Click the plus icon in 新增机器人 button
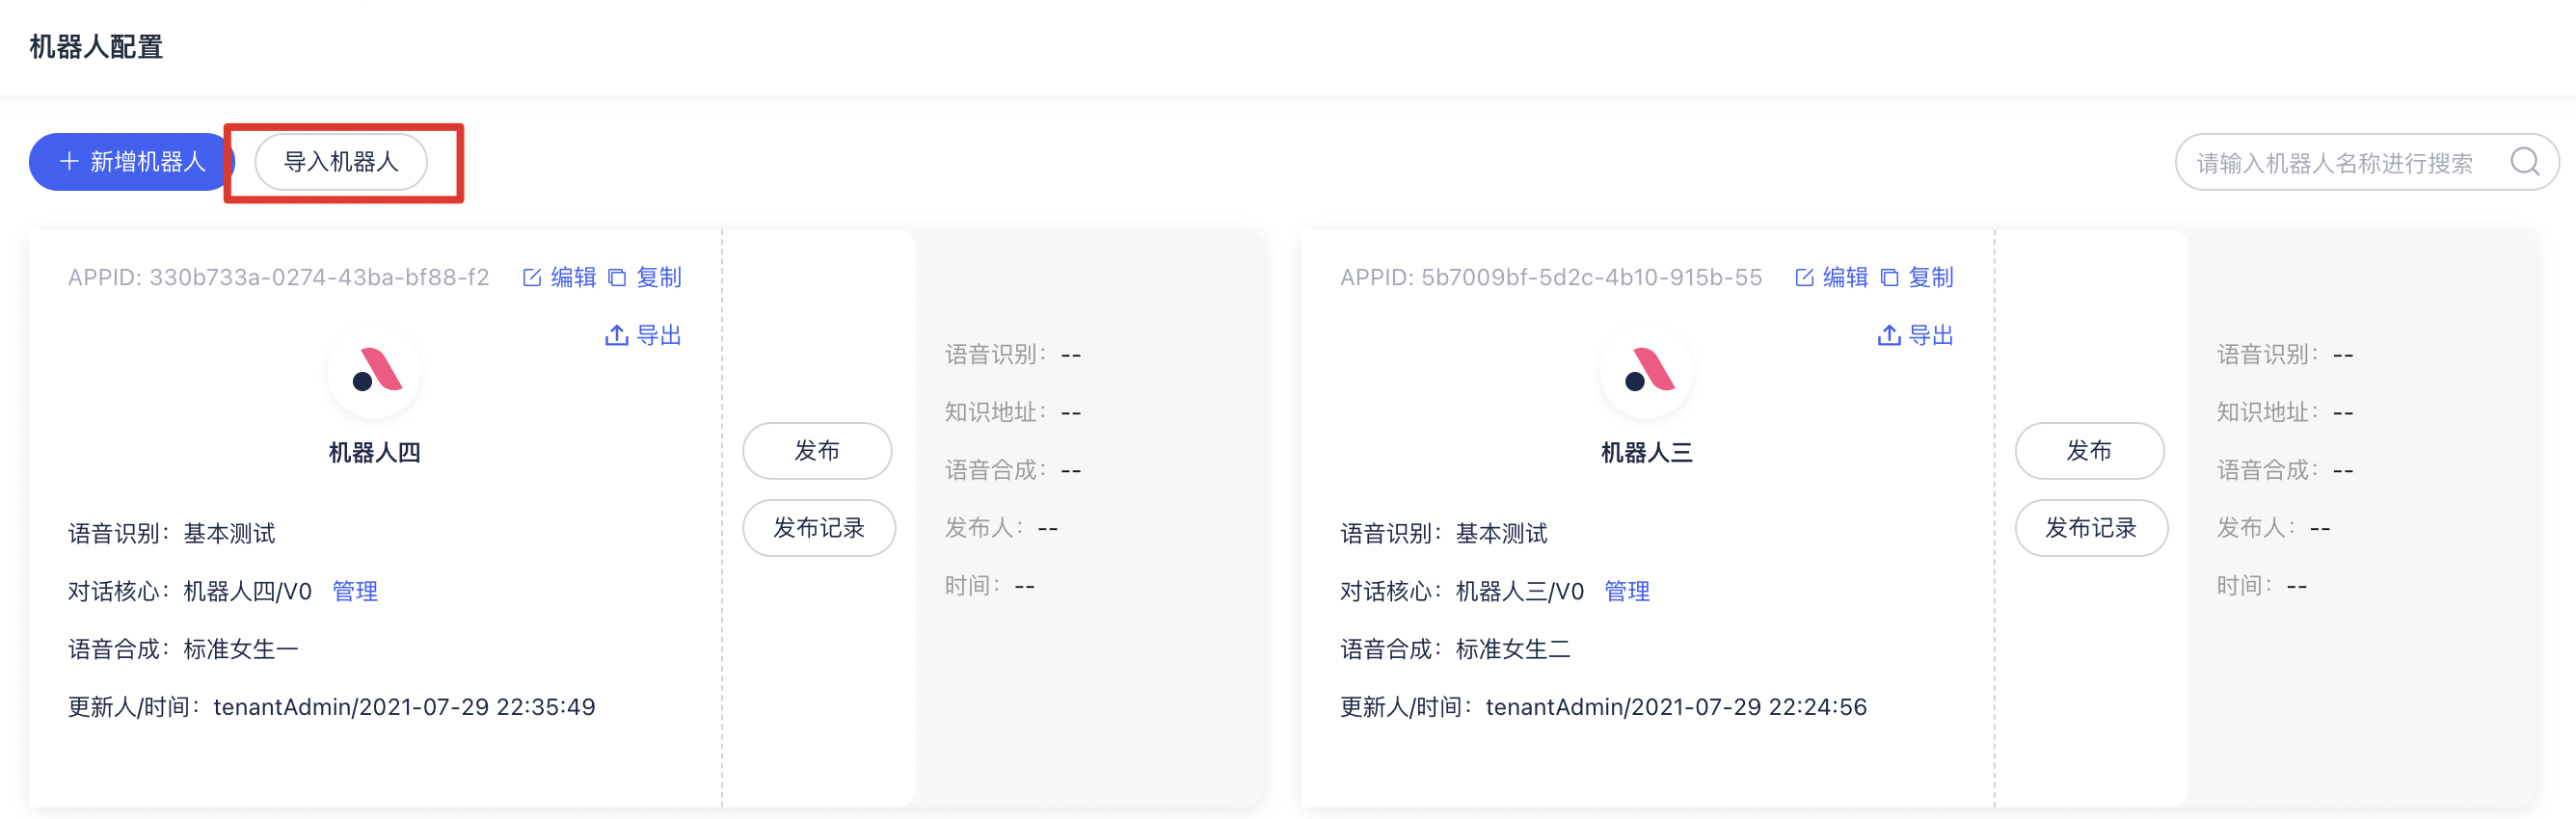Screen dimensions: 2576x819 coord(69,162)
